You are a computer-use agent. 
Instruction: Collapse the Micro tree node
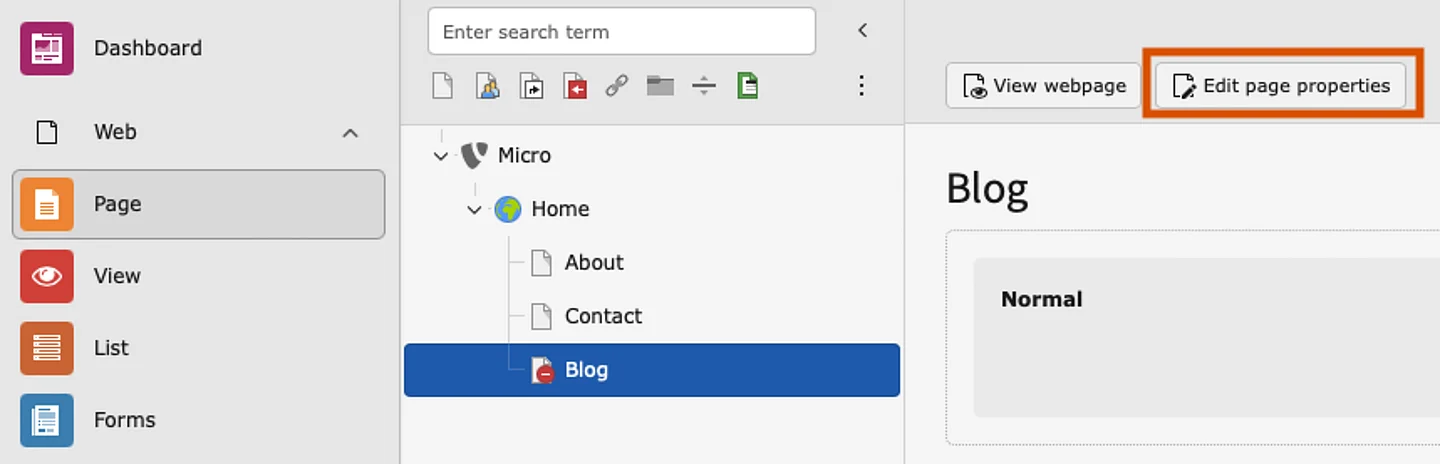(441, 156)
